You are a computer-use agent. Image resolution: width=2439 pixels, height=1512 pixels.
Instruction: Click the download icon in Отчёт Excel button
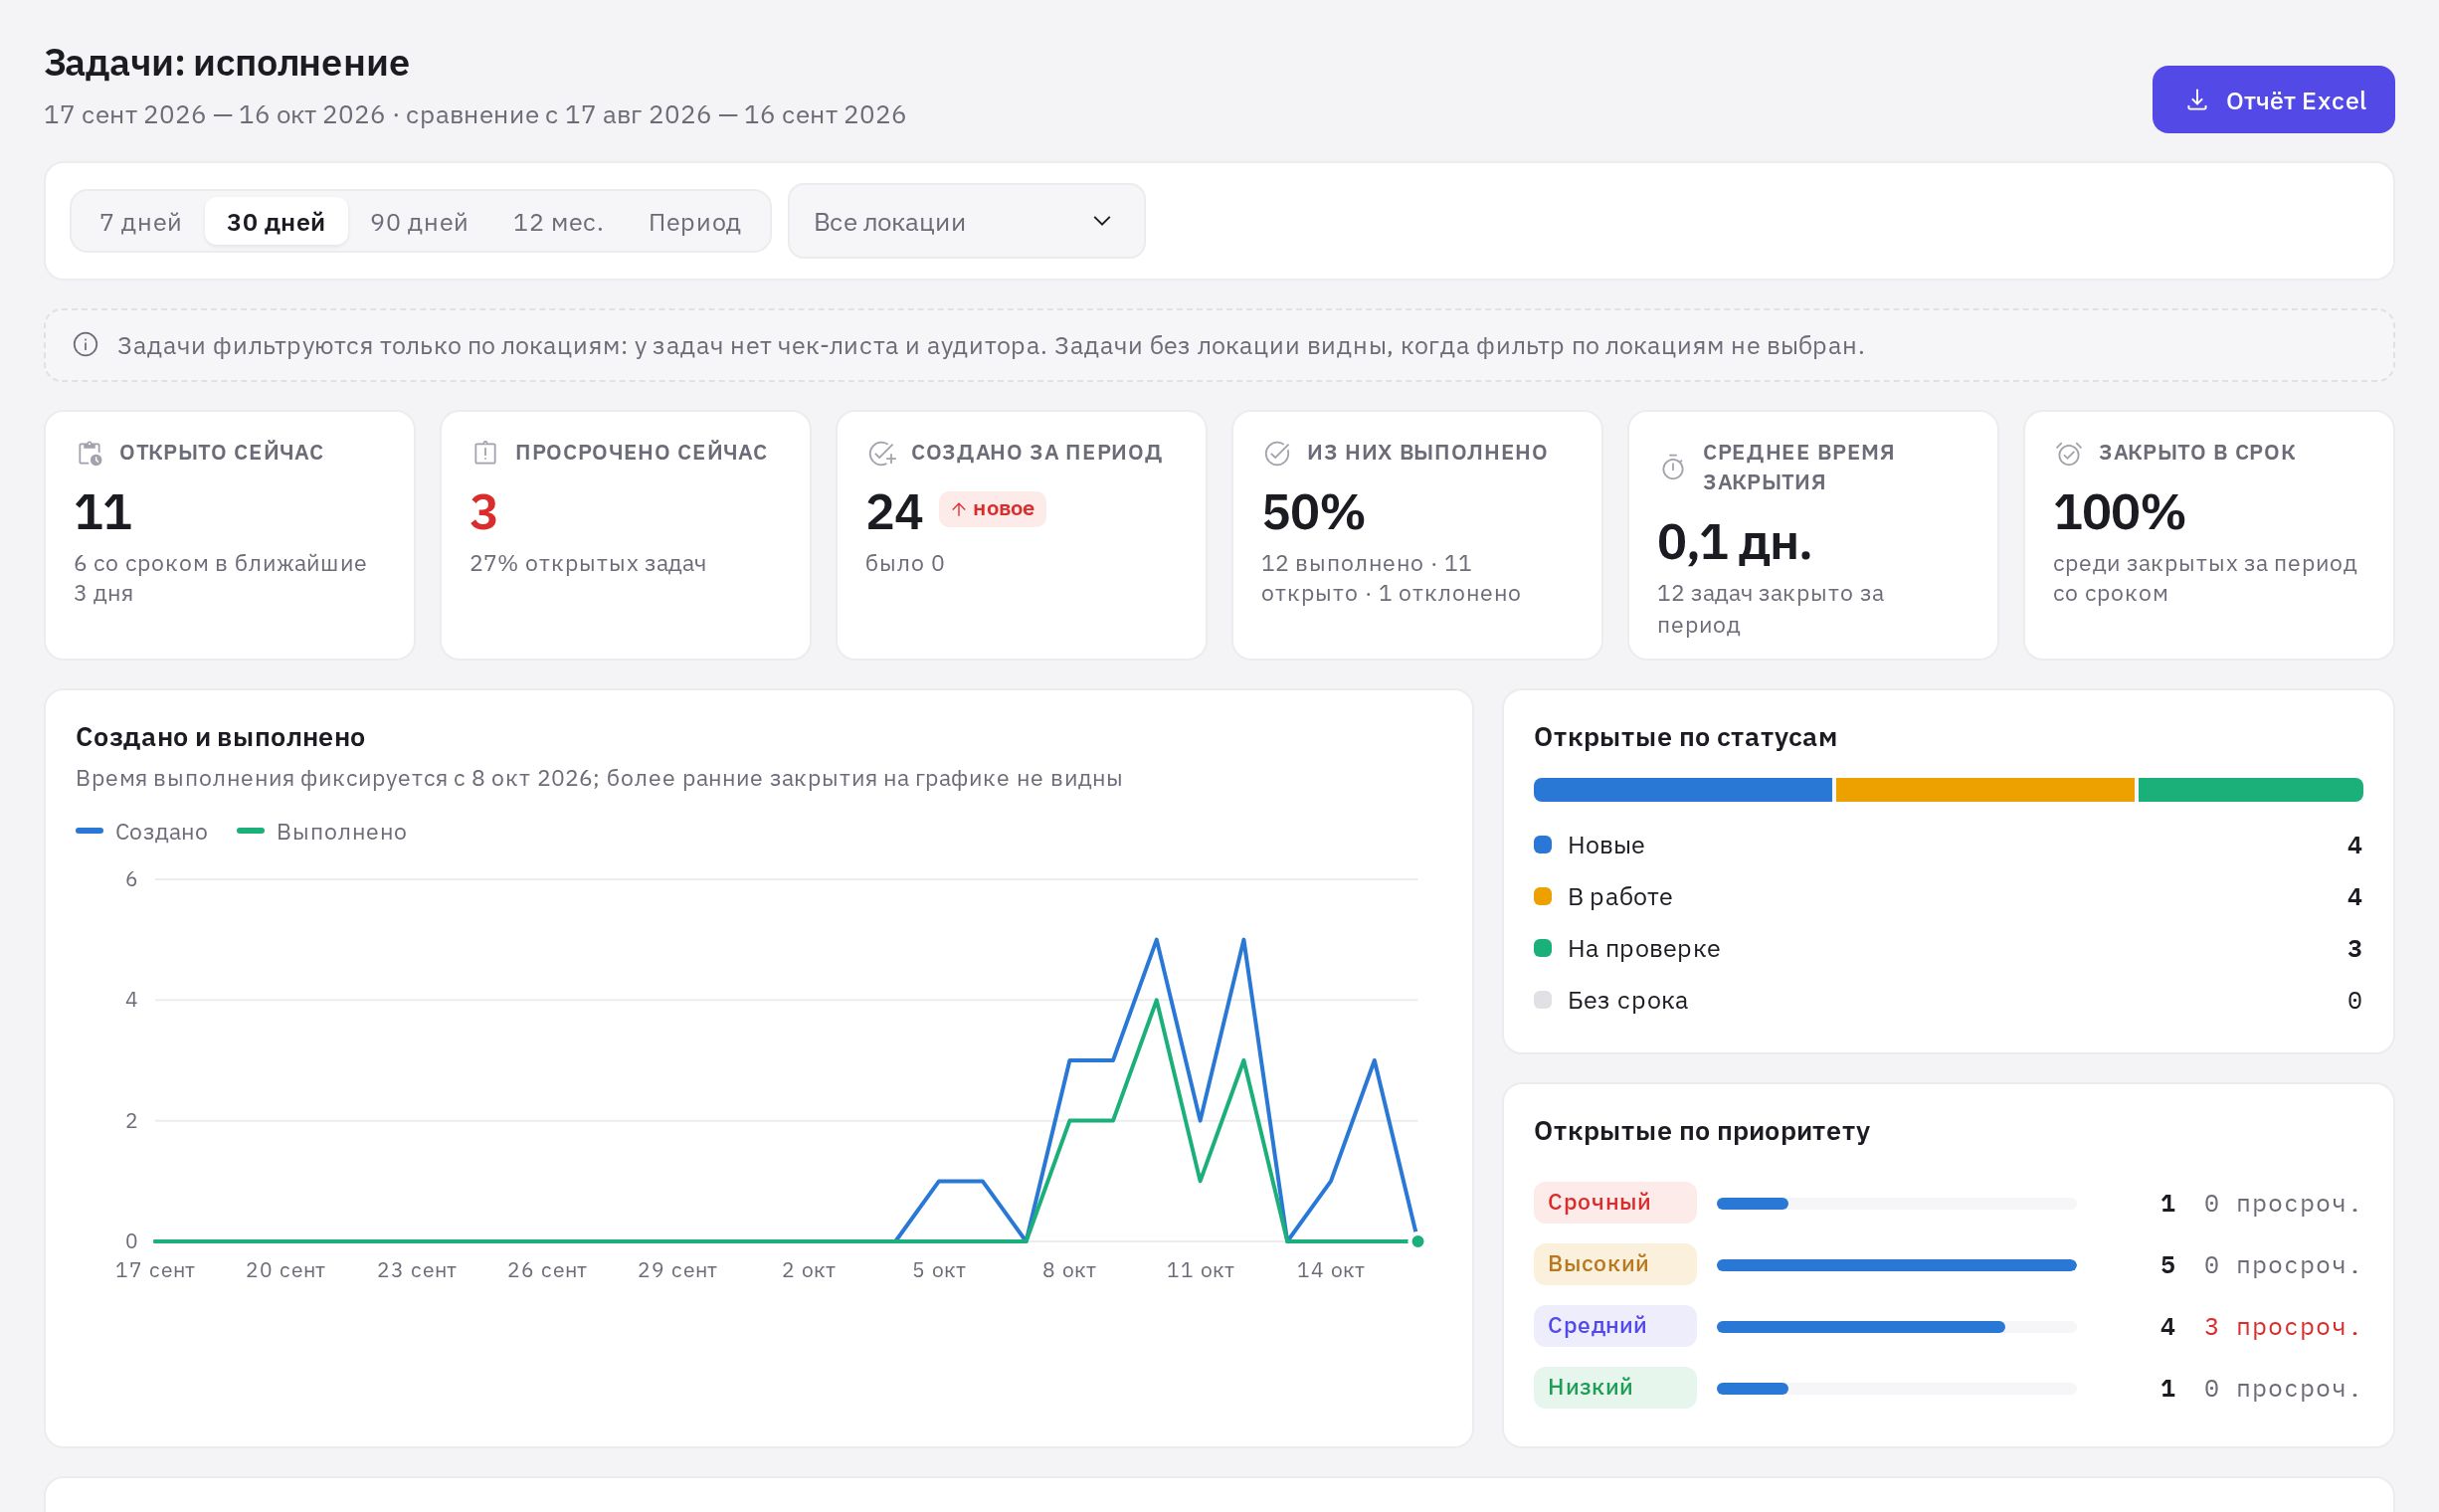(x=2197, y=100)
